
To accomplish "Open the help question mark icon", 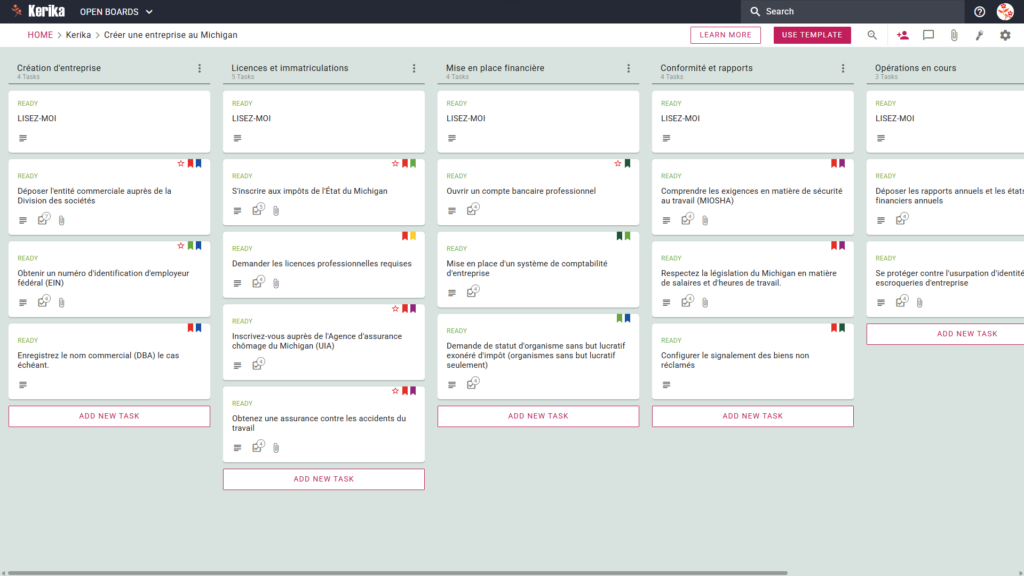I will pos(979,12).
